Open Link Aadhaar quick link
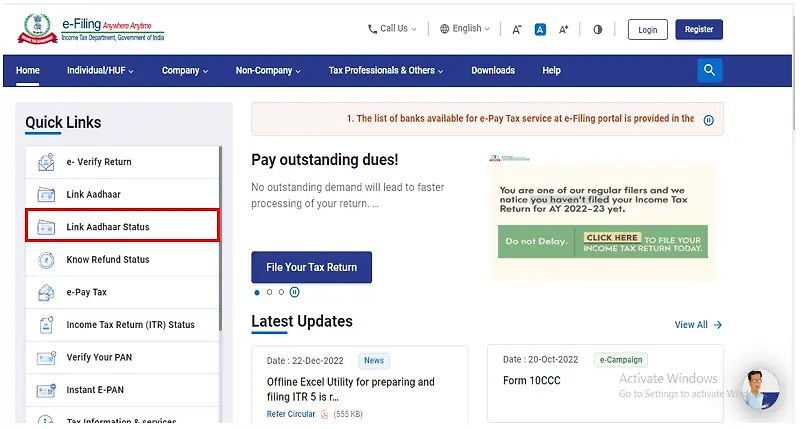The width and height of the screenshot is (803, 429). coord(123,195)
